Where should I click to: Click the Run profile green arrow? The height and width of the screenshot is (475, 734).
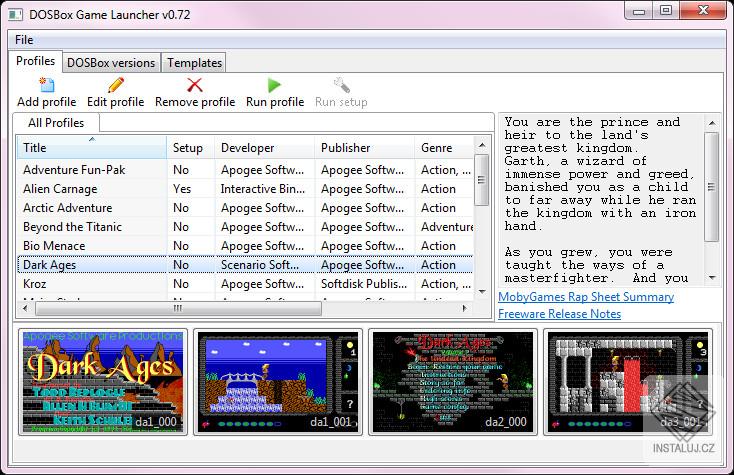274,85
